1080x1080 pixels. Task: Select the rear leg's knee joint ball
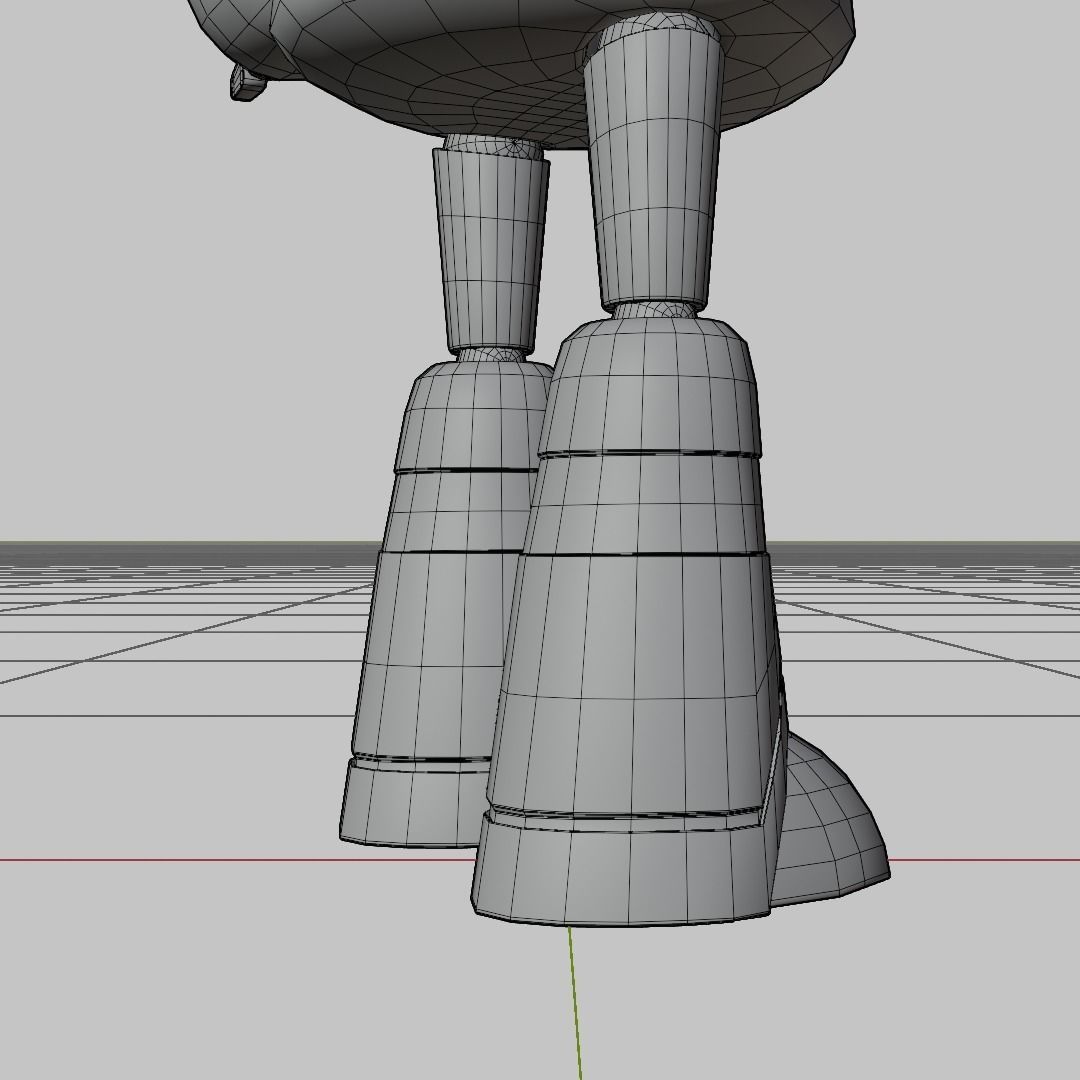click(490, 354)
